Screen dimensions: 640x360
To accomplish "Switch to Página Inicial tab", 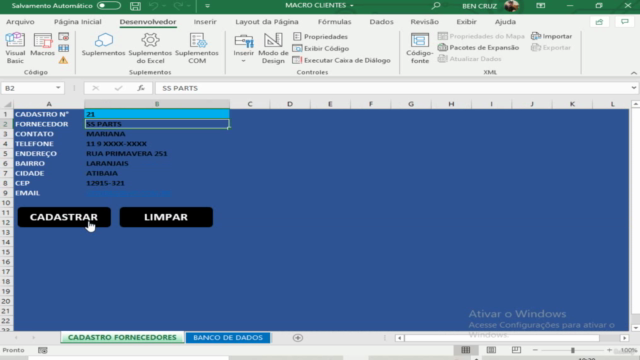I will point(78,22).
